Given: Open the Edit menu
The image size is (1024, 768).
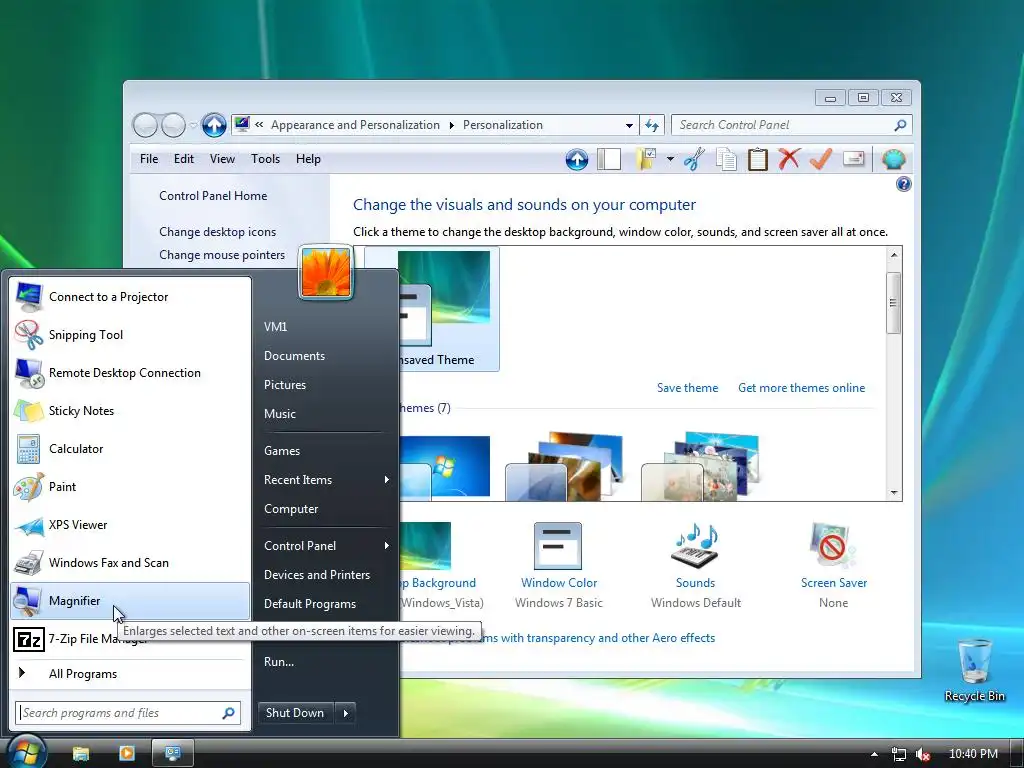Looking at the screenshot, I should 184,159.
